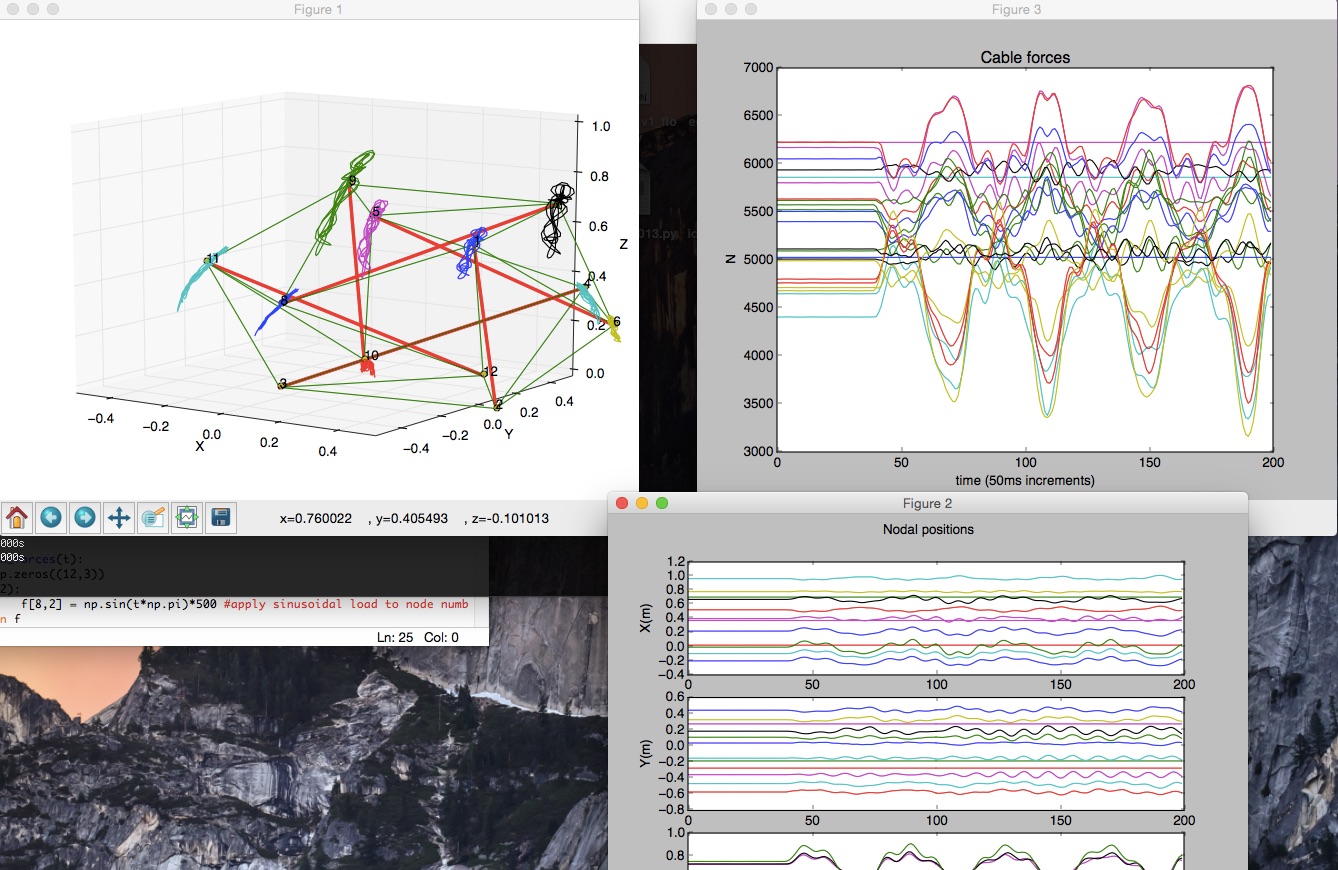Maximize Figure 2 with green button
The image size is (1338, 870).
coord(661,503)
